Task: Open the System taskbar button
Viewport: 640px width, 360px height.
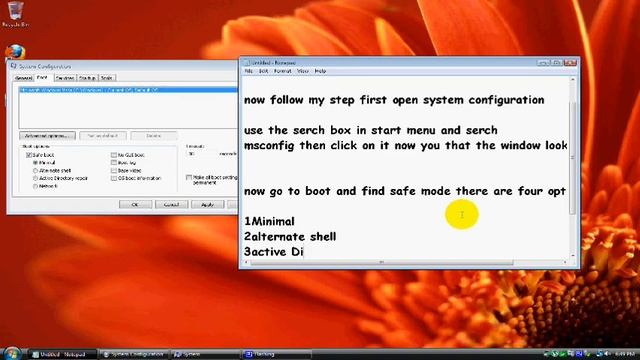Action: [x=205, y=354]
